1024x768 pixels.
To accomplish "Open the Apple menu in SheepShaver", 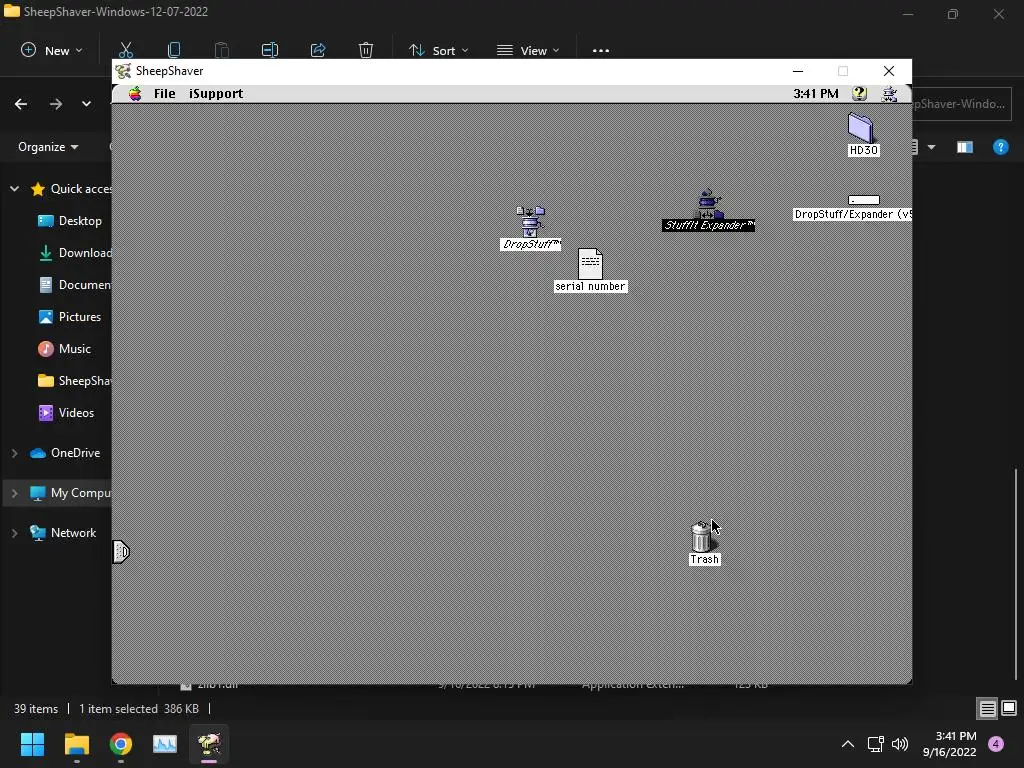I will coord(135,93).
